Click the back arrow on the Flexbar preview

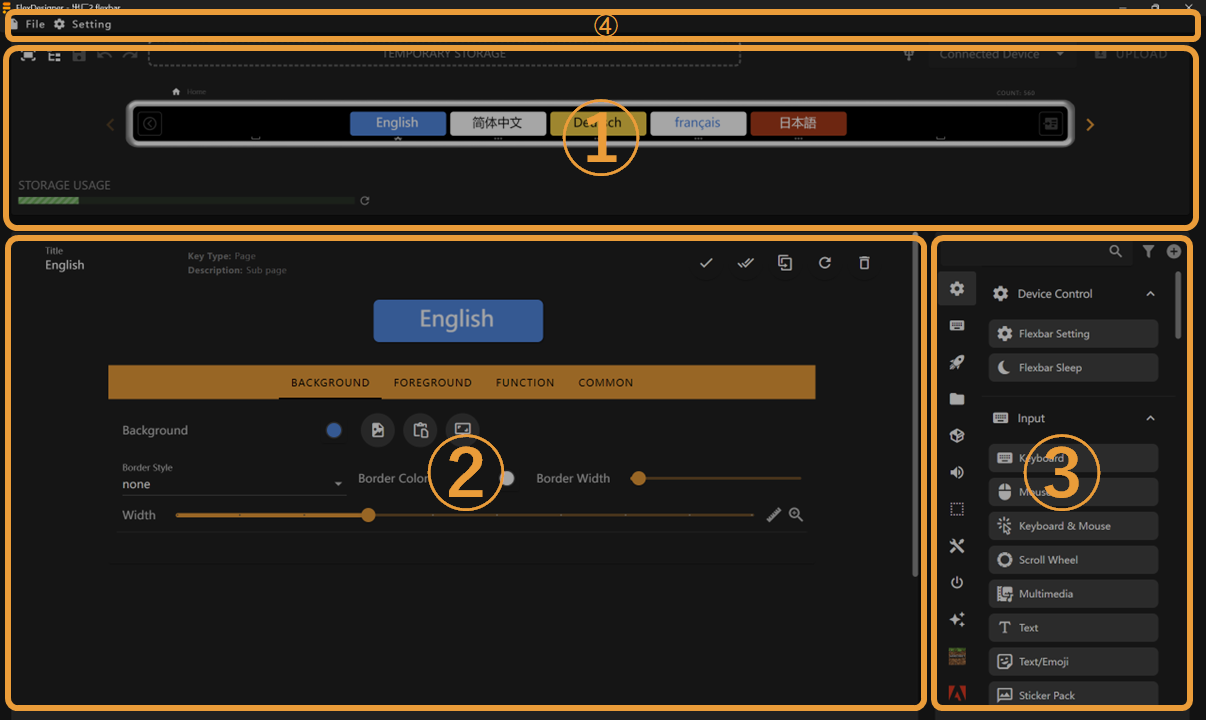pos(150,124)
